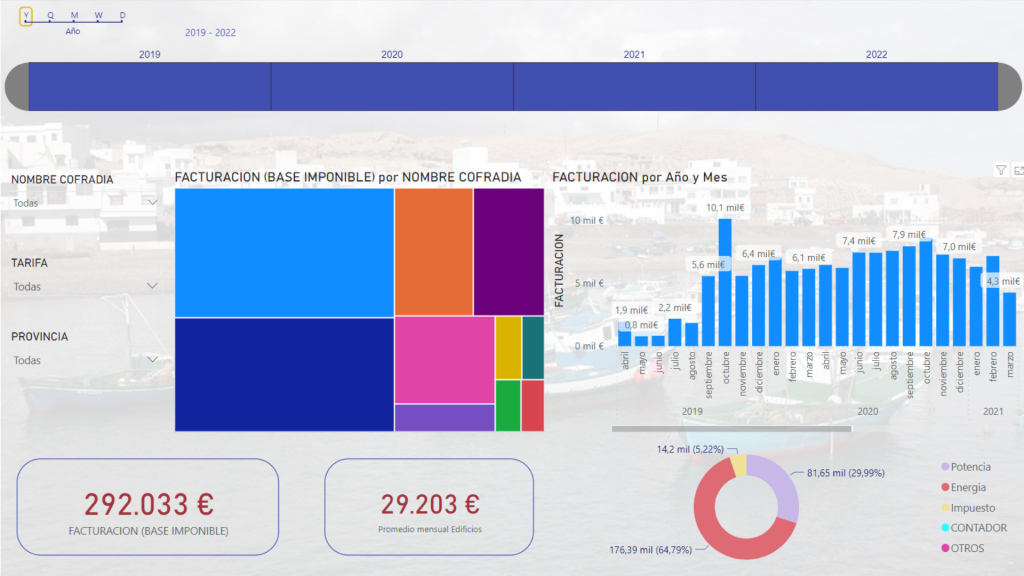Click the 292.033 € facturación card
The height and width of the screenshot is (576, 1024).
[x=148, y=506]
